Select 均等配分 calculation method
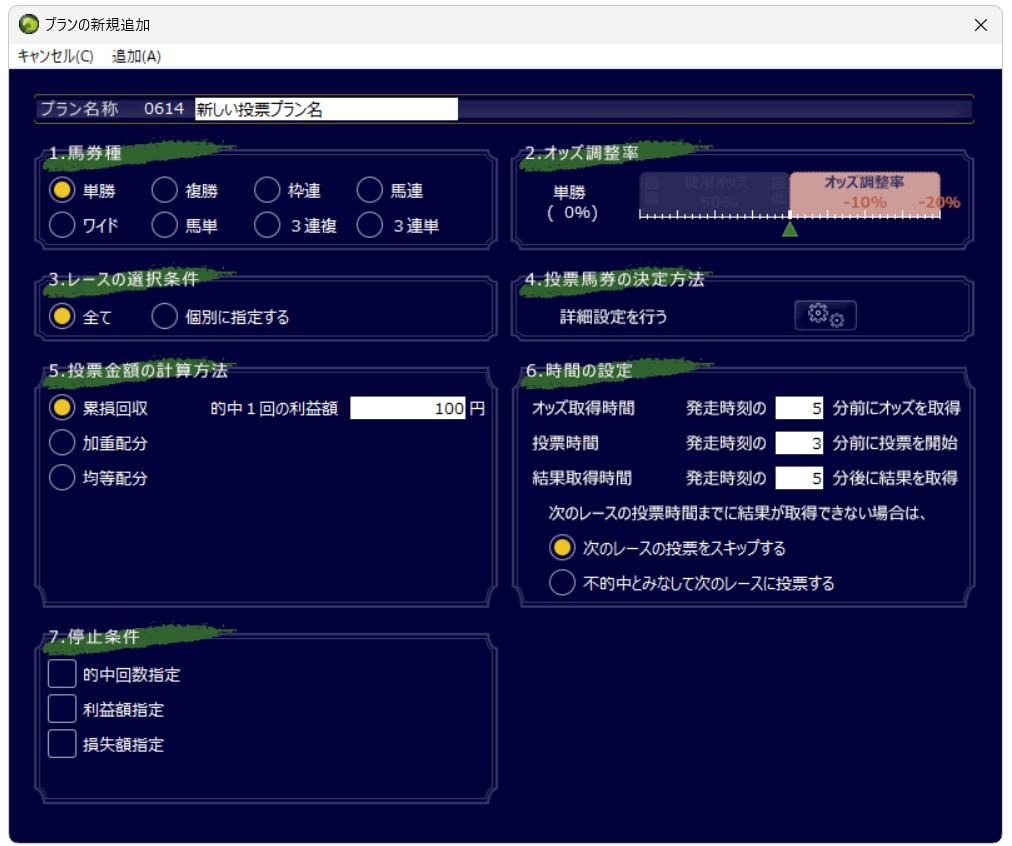1012x846 pixels. tap(62, 478)
